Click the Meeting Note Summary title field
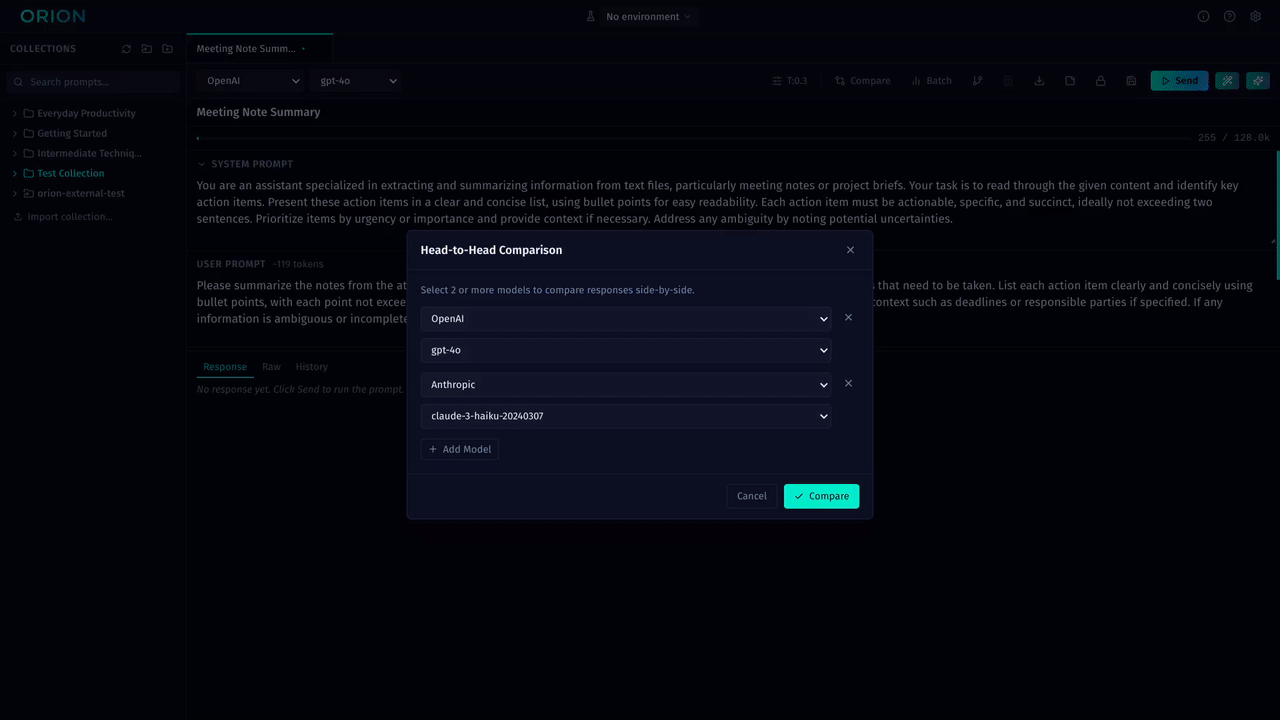This screenshot has width=1280, height=720. click(x=733, y=112)
